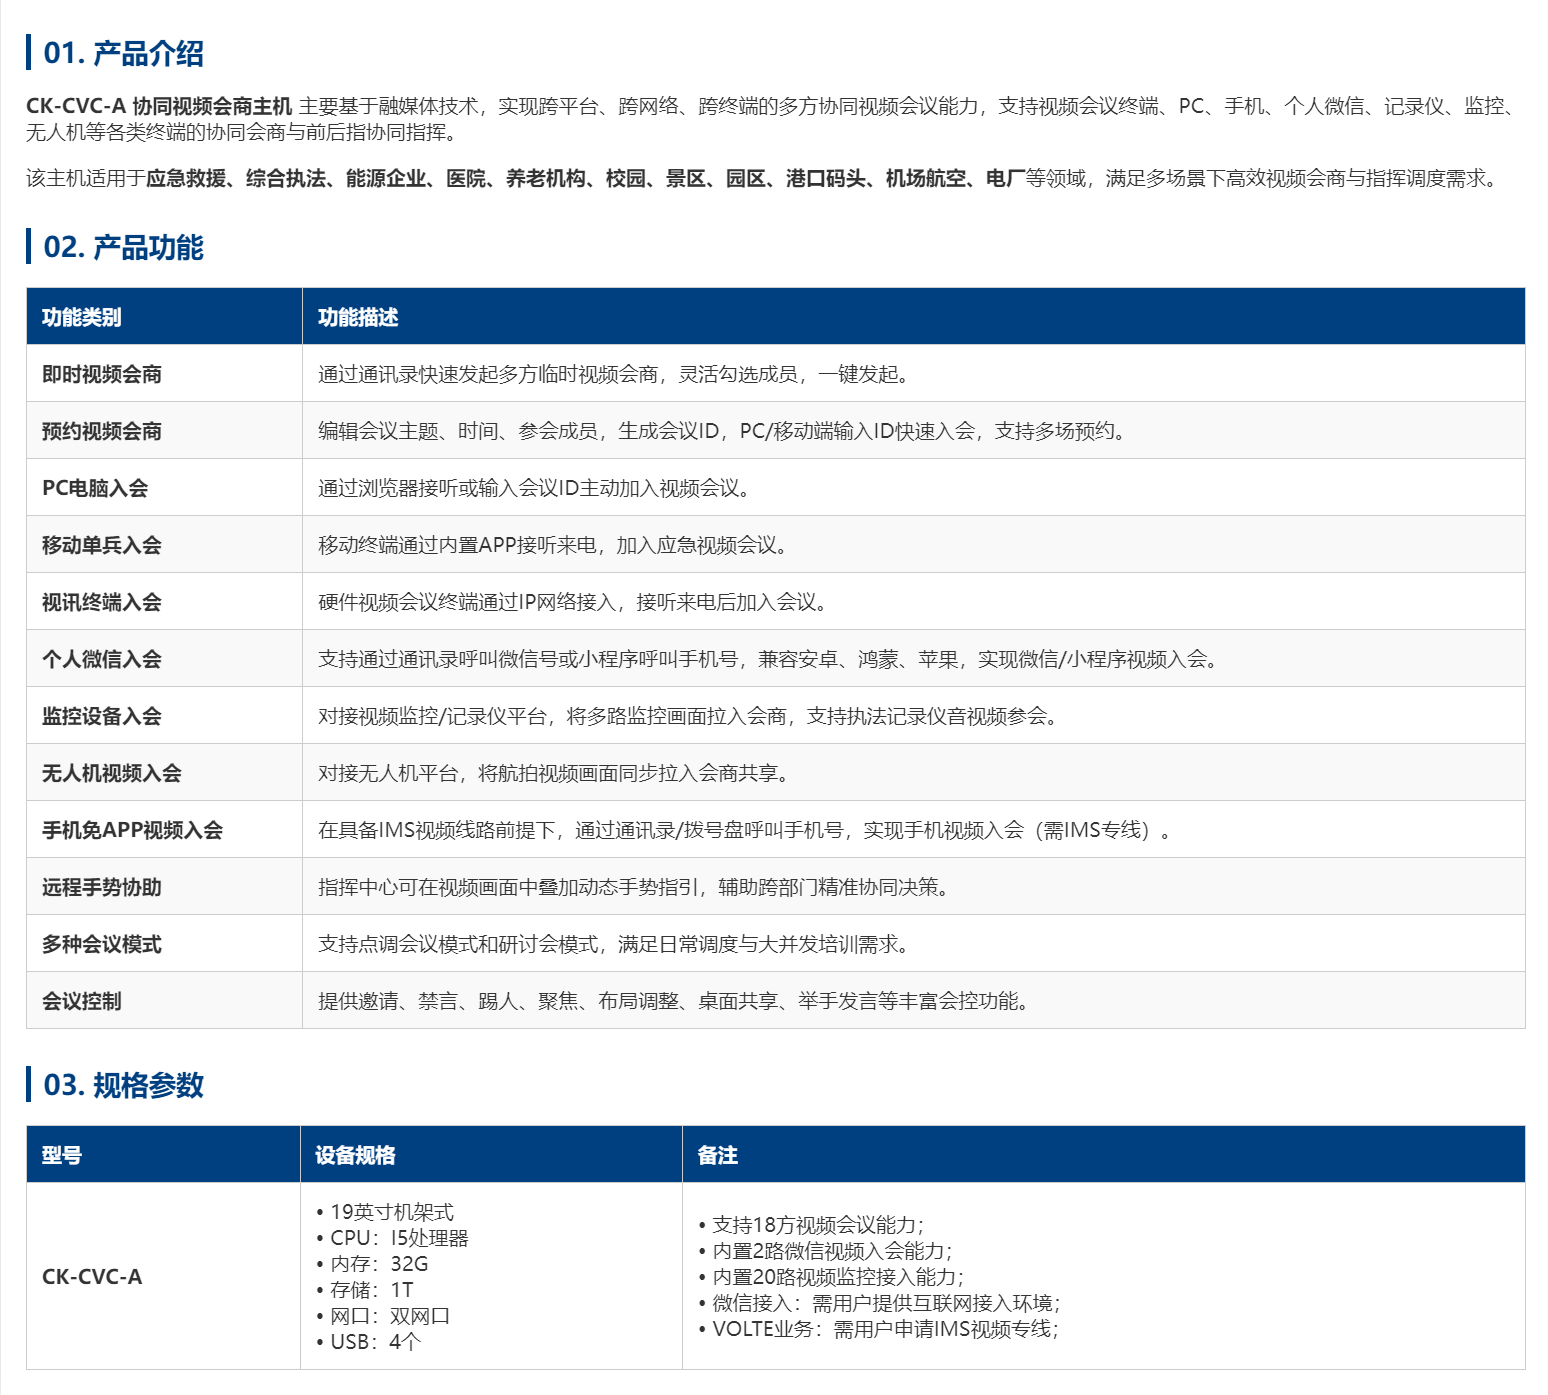The image size is (1548, 1395).
Task: Select the '即时视频会商' row label
Action: pos(101,374)
